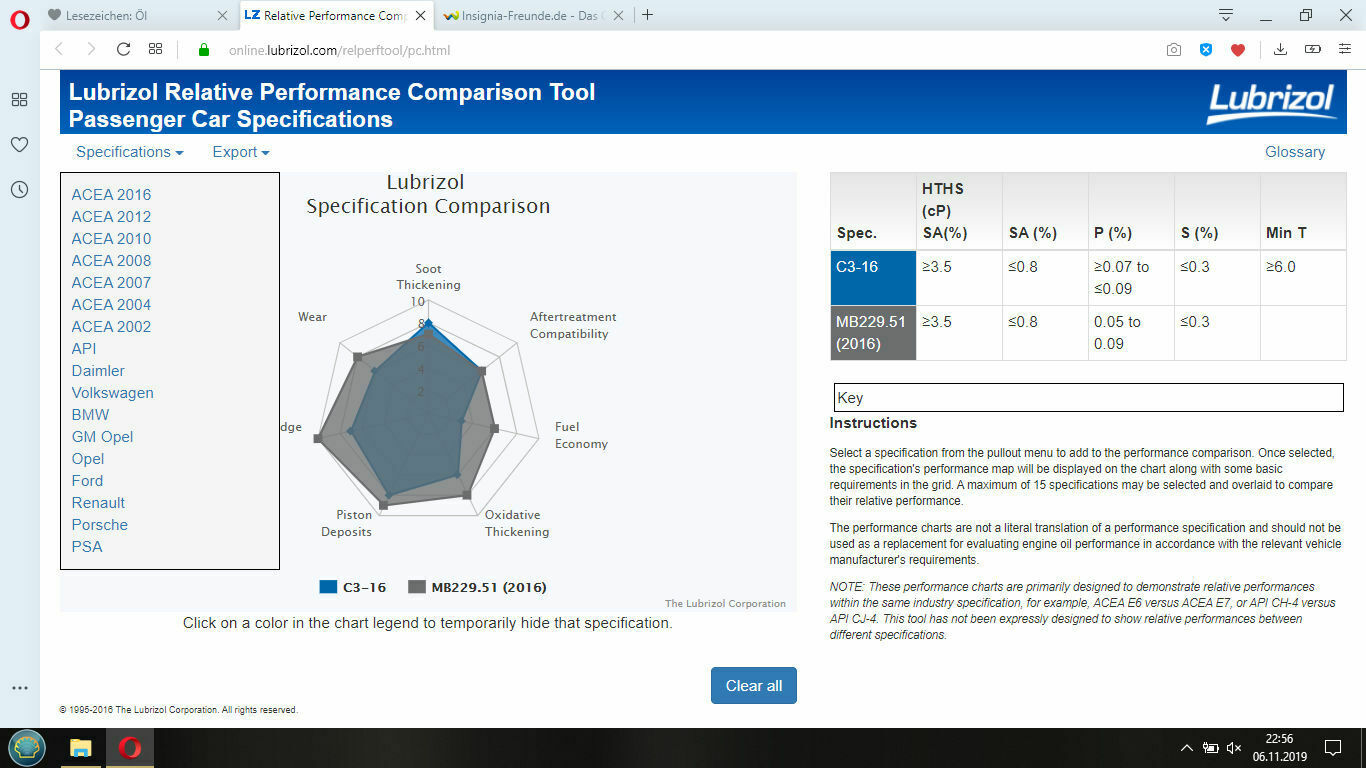The image size is (1366, 768).
Task: Click the blue C3-16 table cell
Action: pyautogui.click(x=872, y=277)
